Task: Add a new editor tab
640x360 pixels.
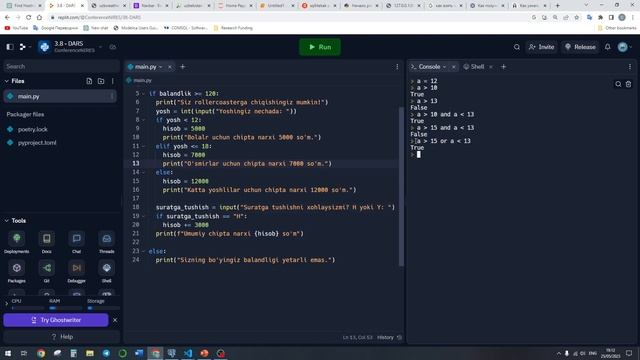Action: [x=182, y=67]
